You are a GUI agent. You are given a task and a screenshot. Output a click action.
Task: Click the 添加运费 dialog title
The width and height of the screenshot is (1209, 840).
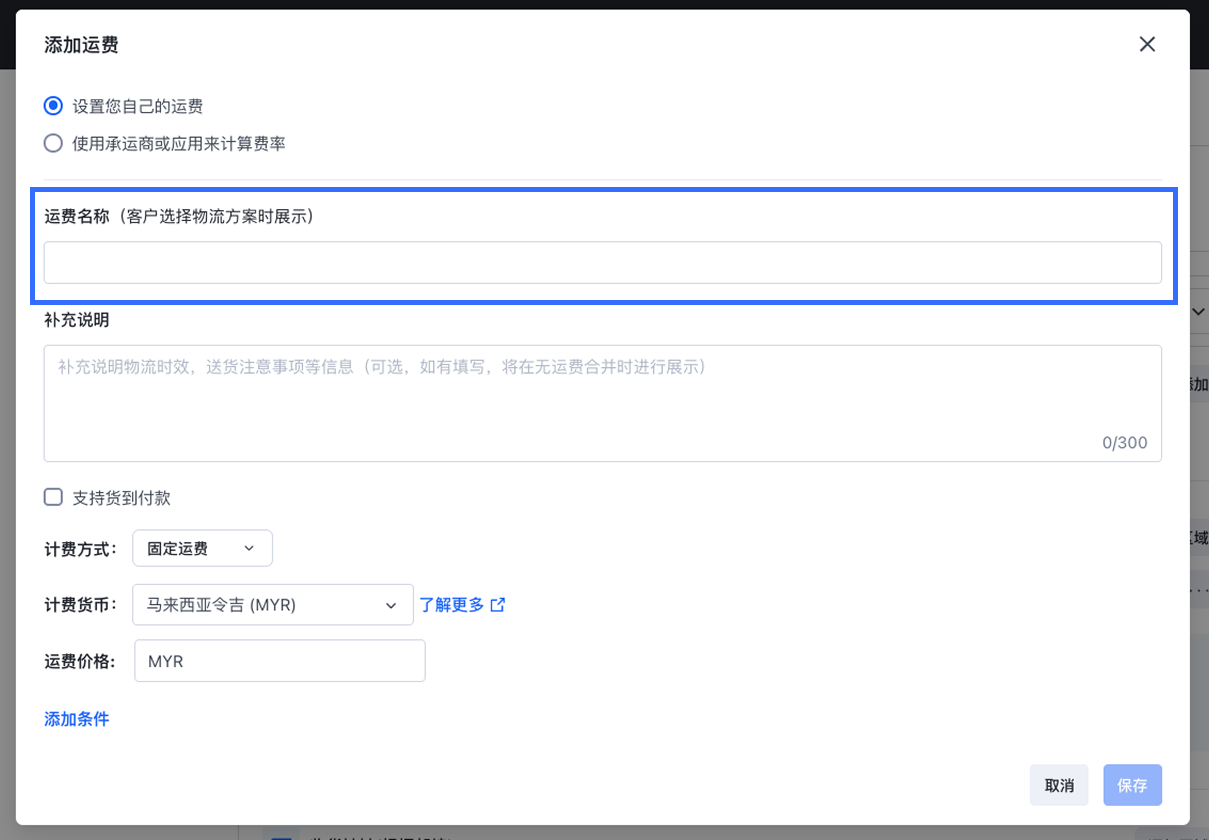(x=82, y=44)
